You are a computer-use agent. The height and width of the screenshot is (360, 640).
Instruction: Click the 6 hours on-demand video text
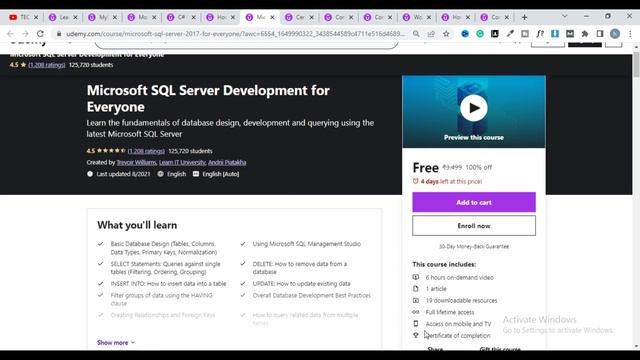coord(460,278)
